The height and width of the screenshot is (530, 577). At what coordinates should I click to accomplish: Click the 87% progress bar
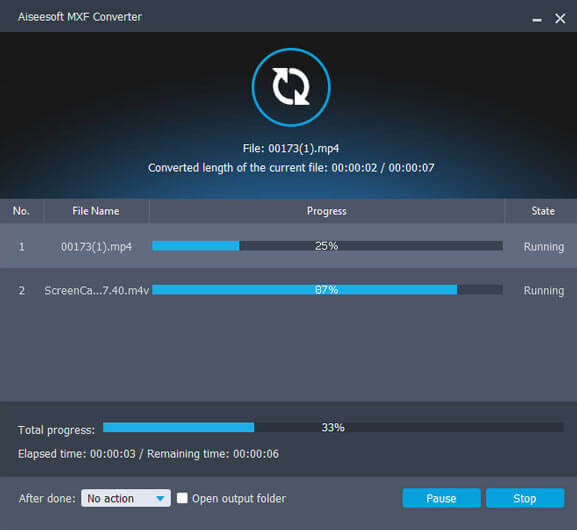point(327,290)
